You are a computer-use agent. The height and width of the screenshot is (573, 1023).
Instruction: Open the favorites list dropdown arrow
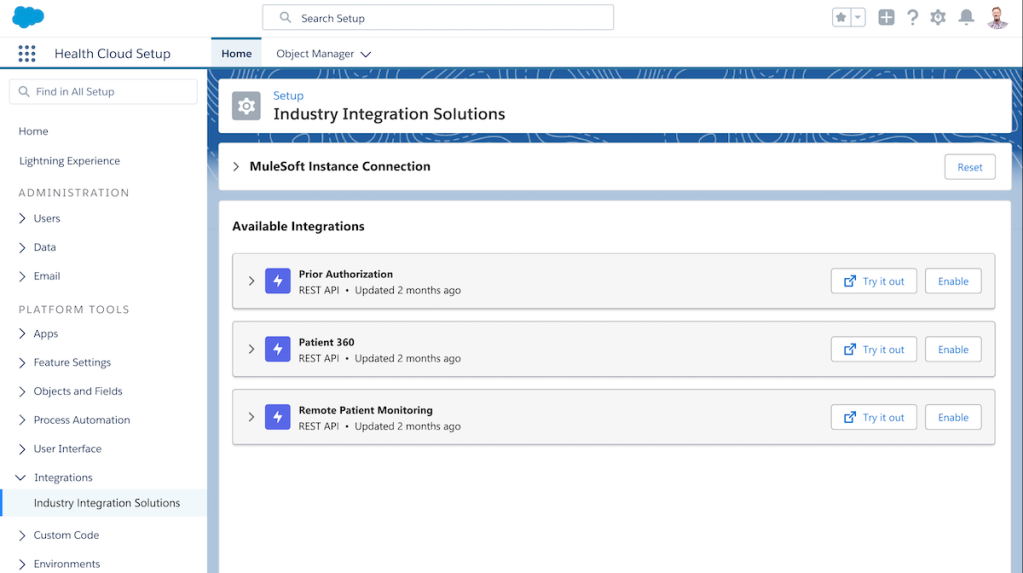coord(858,18)
